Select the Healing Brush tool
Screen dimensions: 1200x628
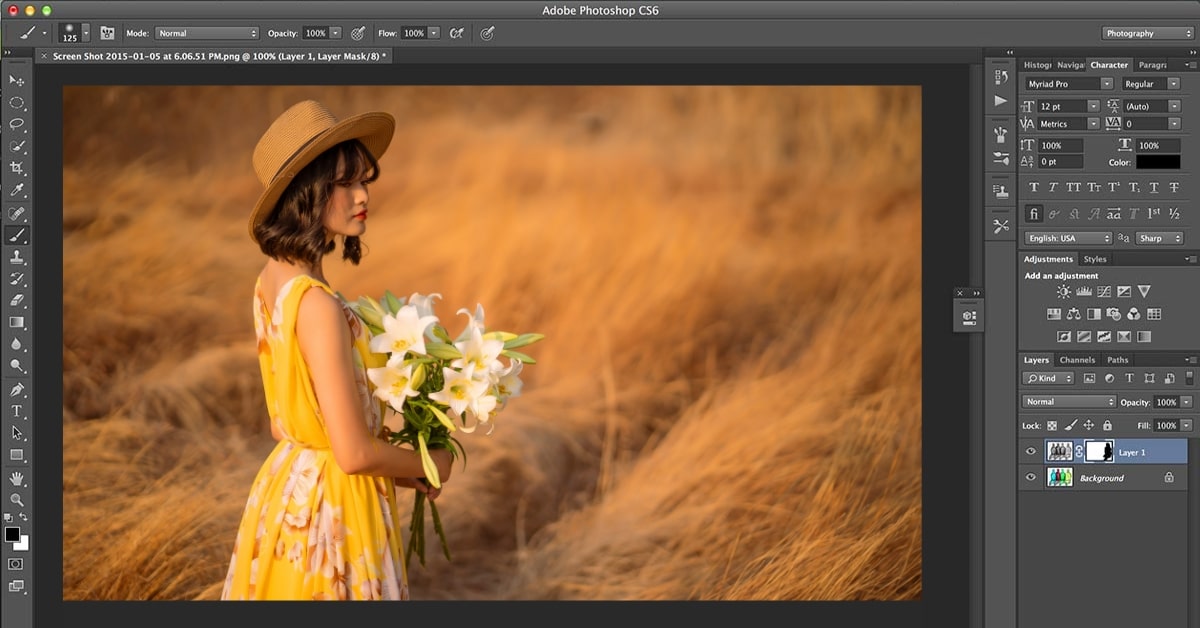pyautogui.click(x=17, y=214)
